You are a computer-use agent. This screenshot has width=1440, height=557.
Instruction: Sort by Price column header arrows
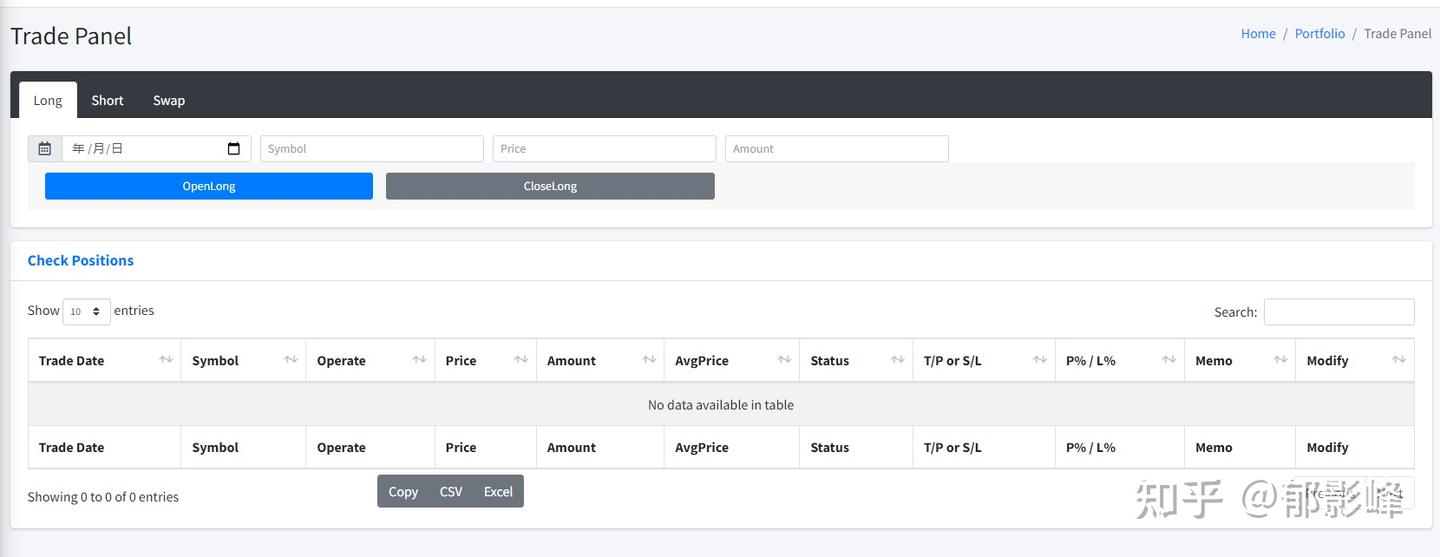(521, 360)
